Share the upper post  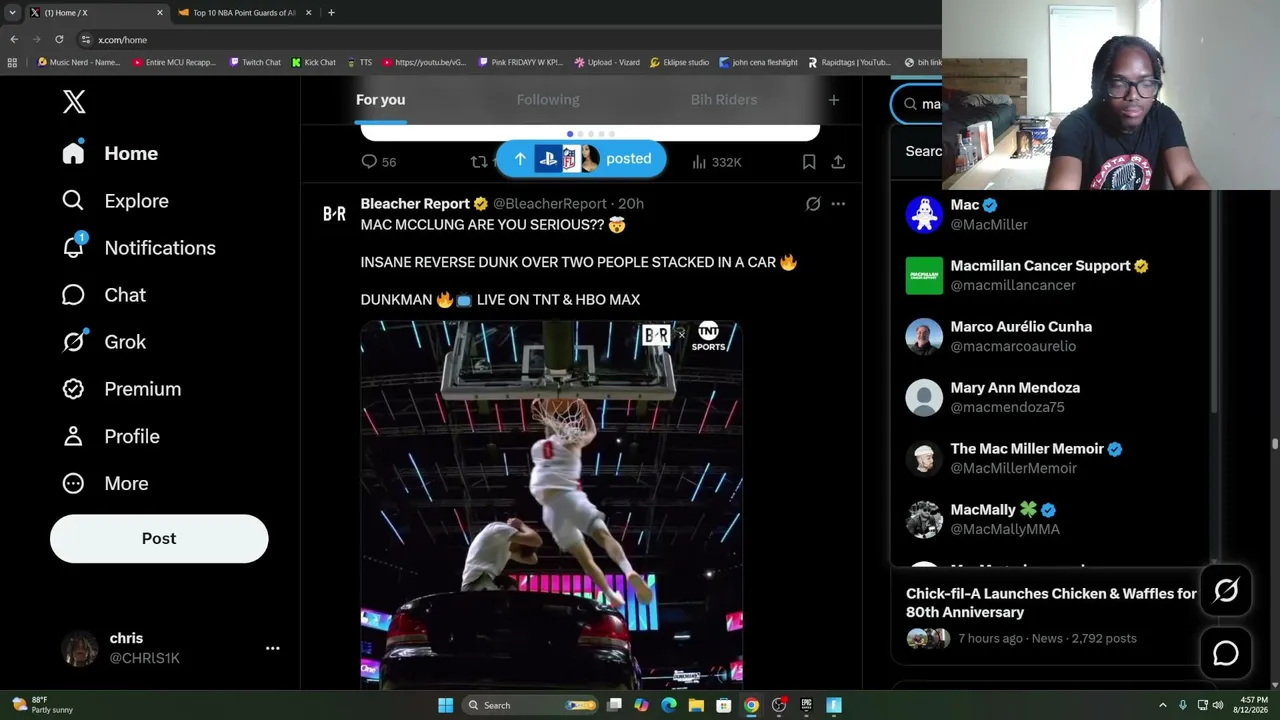click(x=838, y=161)
